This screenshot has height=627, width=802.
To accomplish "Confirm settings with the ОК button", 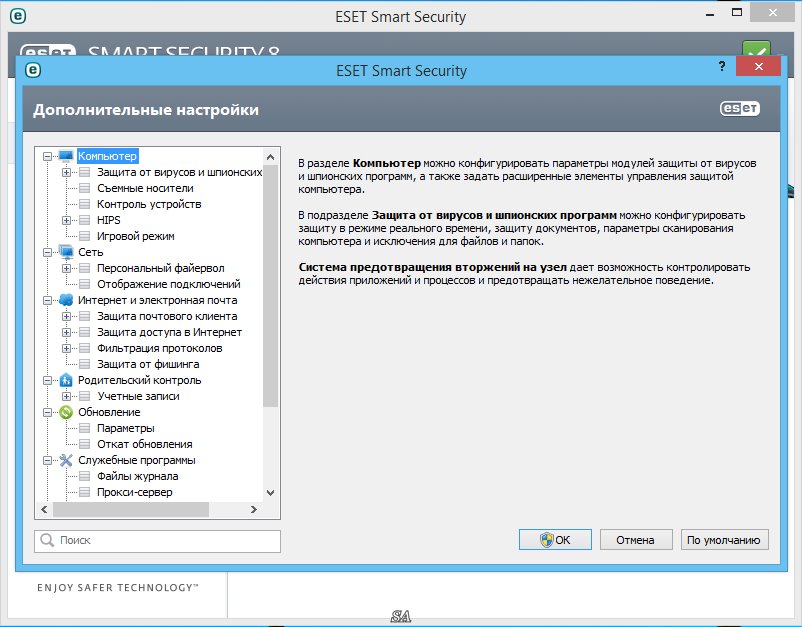I will point(555,540).
